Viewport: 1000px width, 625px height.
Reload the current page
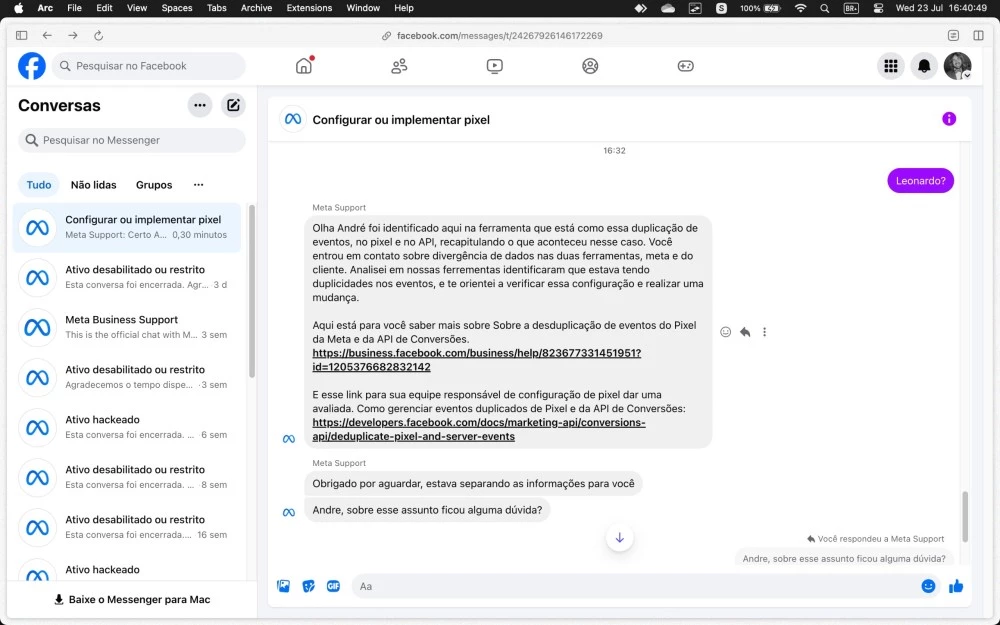point(98,36)
